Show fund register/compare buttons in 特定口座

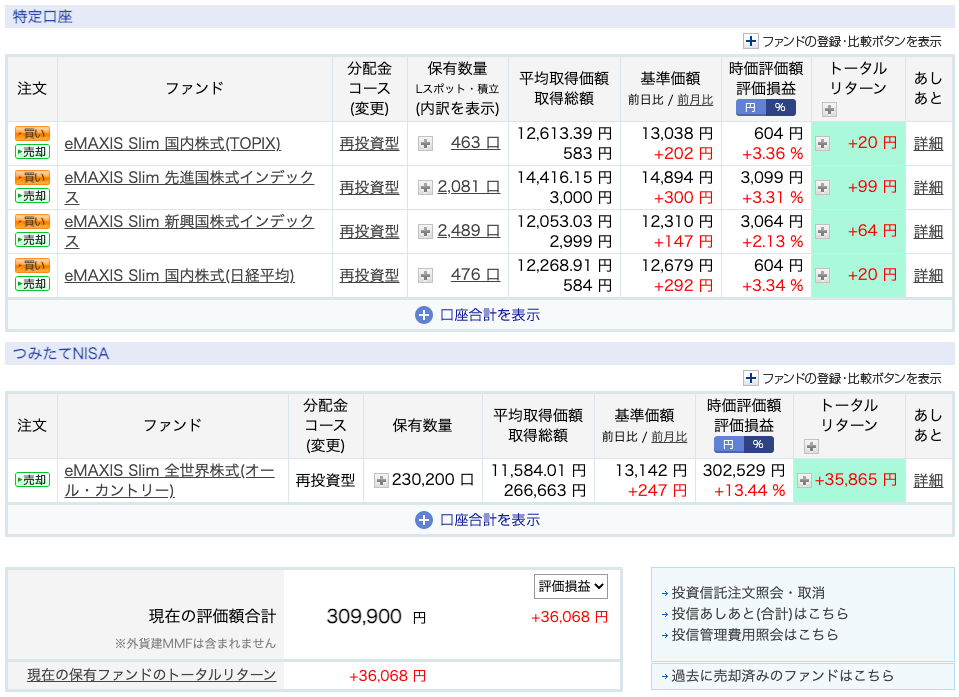pyautogui.click(x=842, y=42)
